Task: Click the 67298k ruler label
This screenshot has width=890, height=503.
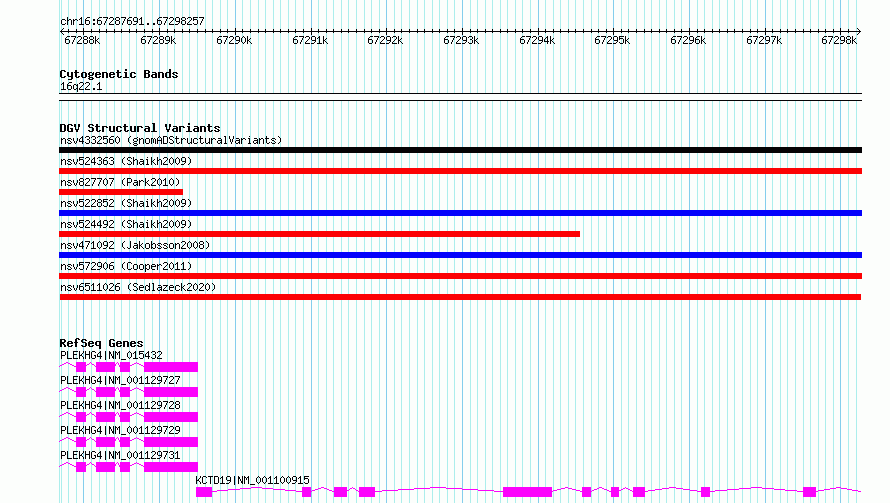Action: point(839,40)
